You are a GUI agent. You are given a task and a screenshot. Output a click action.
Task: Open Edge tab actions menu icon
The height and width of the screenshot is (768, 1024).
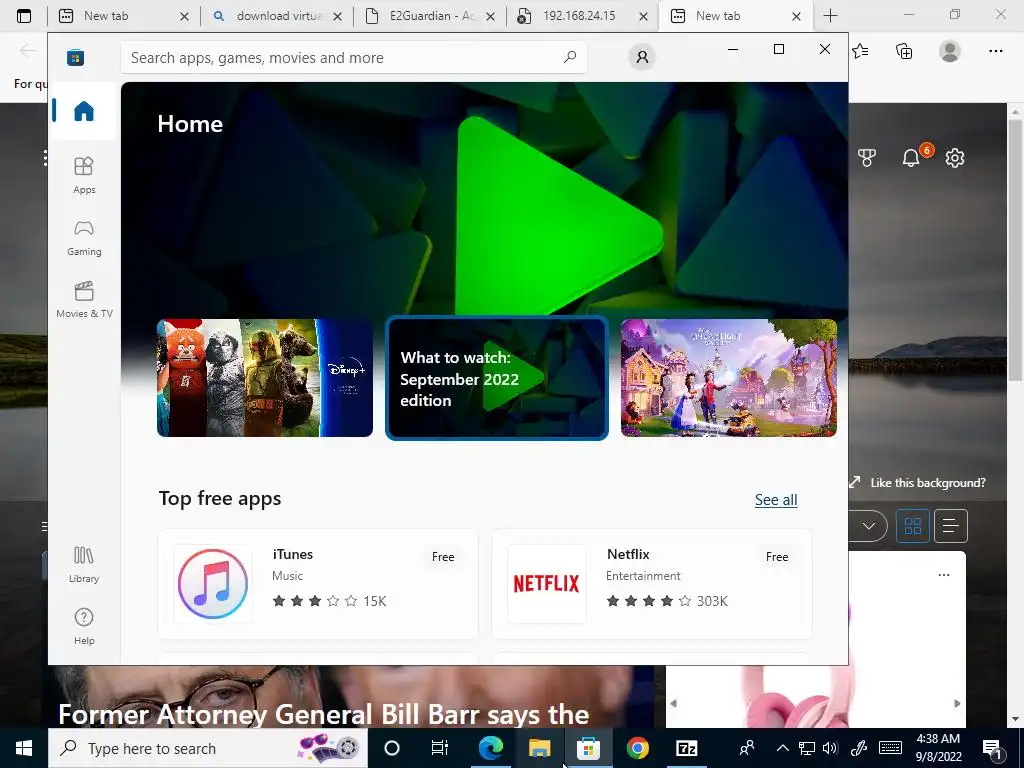(x=24, y=16)
